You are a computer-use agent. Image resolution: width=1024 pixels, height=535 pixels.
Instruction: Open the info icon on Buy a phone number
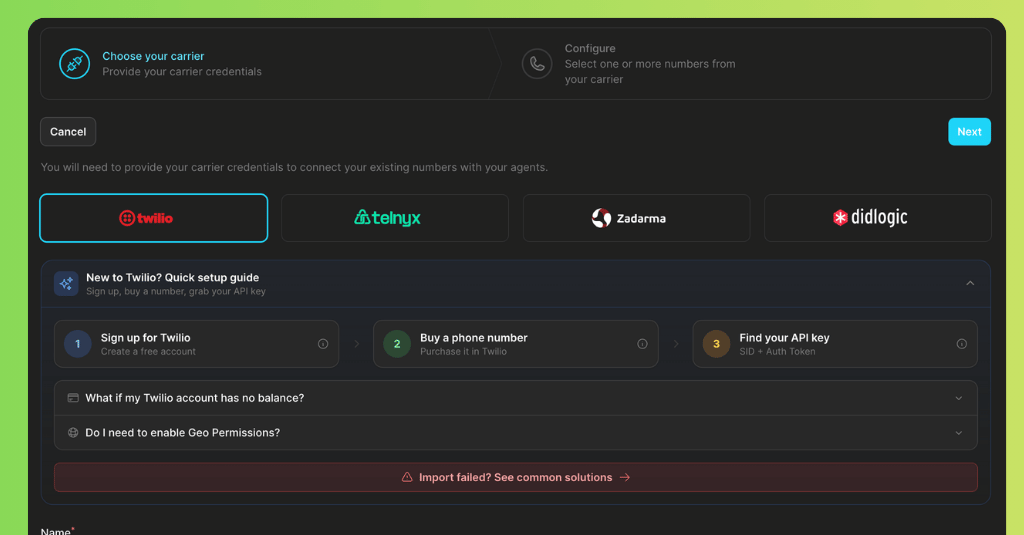[642, 344]
